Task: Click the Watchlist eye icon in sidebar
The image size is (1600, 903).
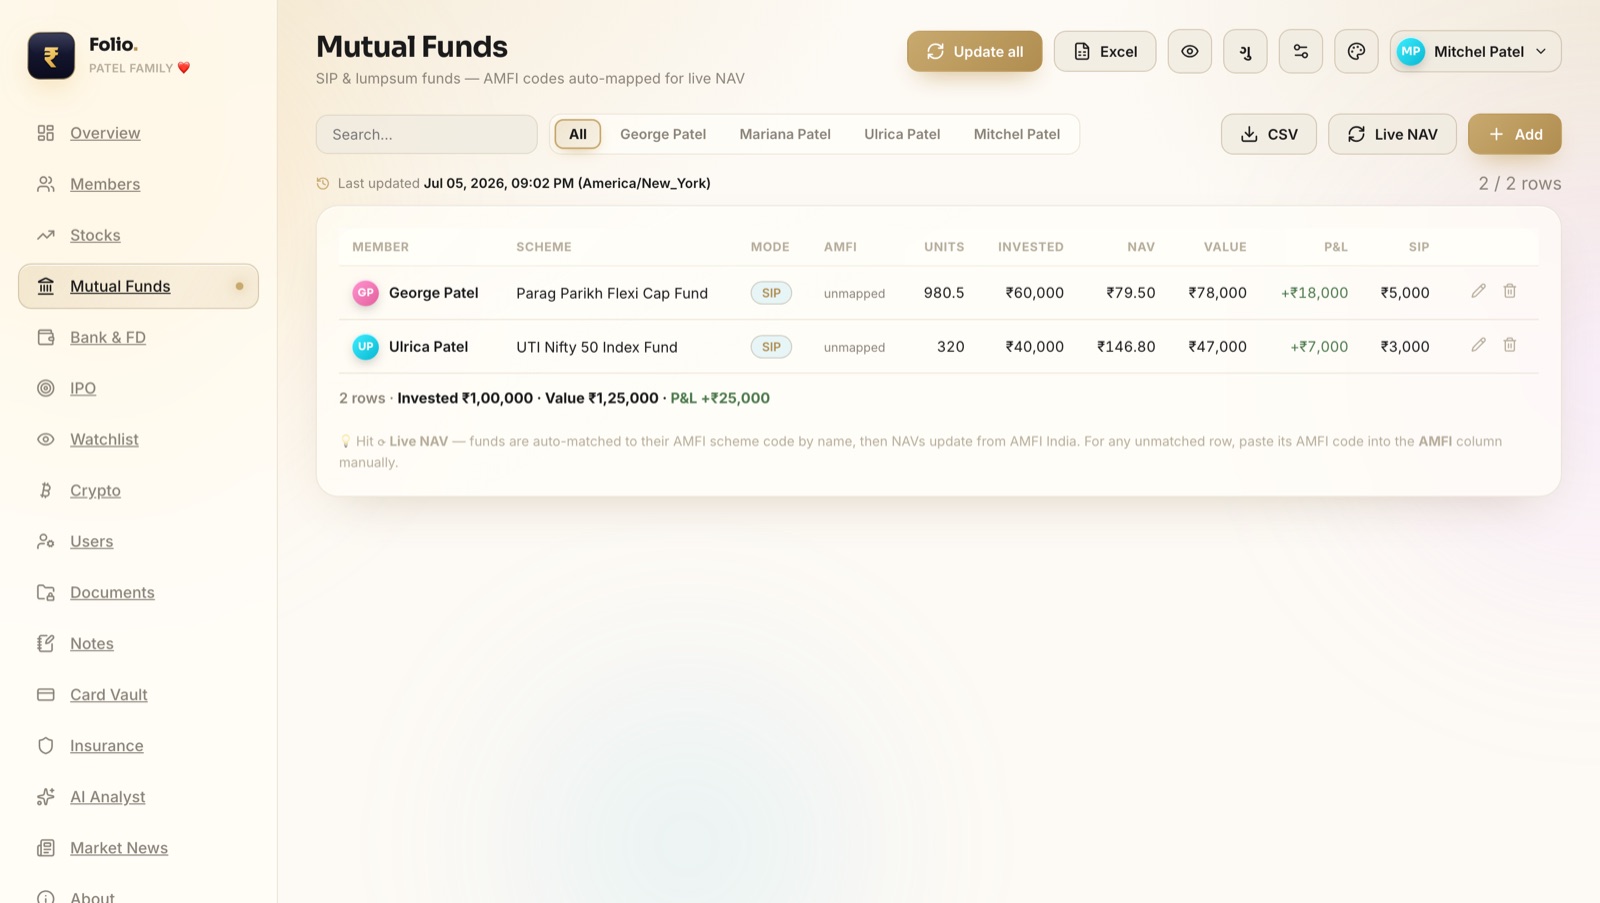Action: tap(46, 439)
